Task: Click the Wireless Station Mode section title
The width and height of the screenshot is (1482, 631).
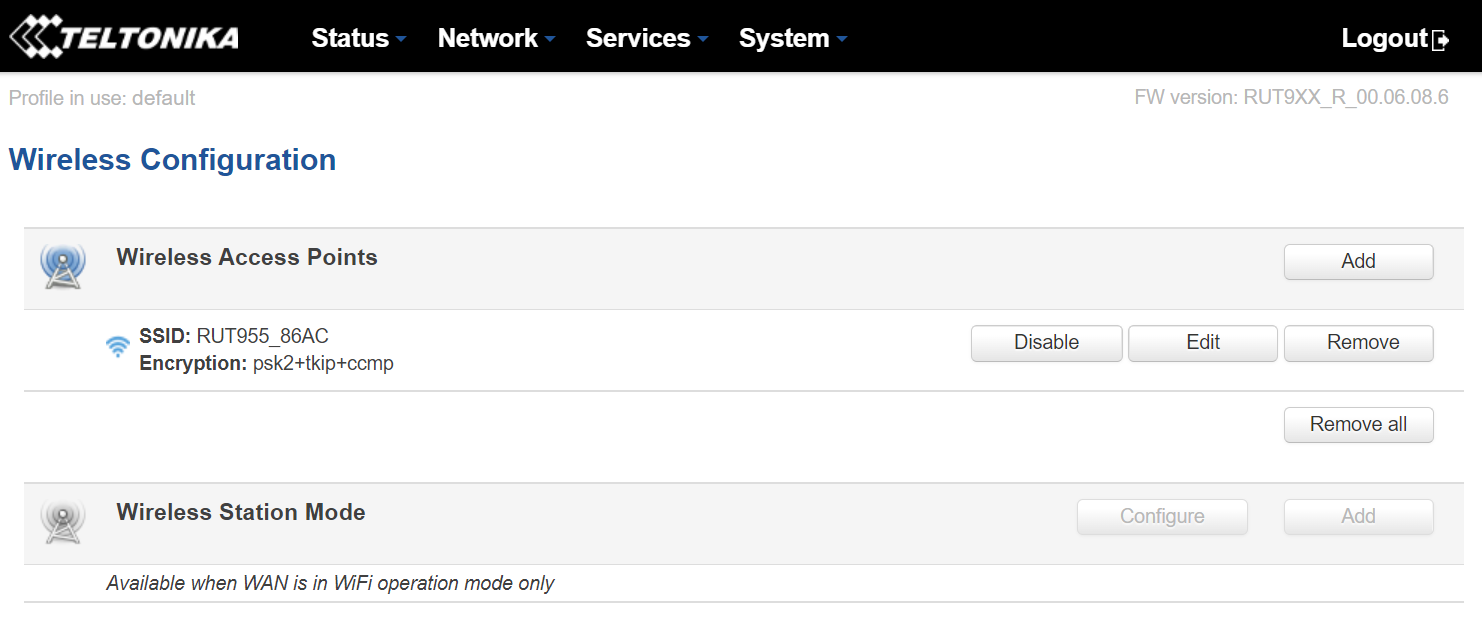Action: [x=241, y=512]
